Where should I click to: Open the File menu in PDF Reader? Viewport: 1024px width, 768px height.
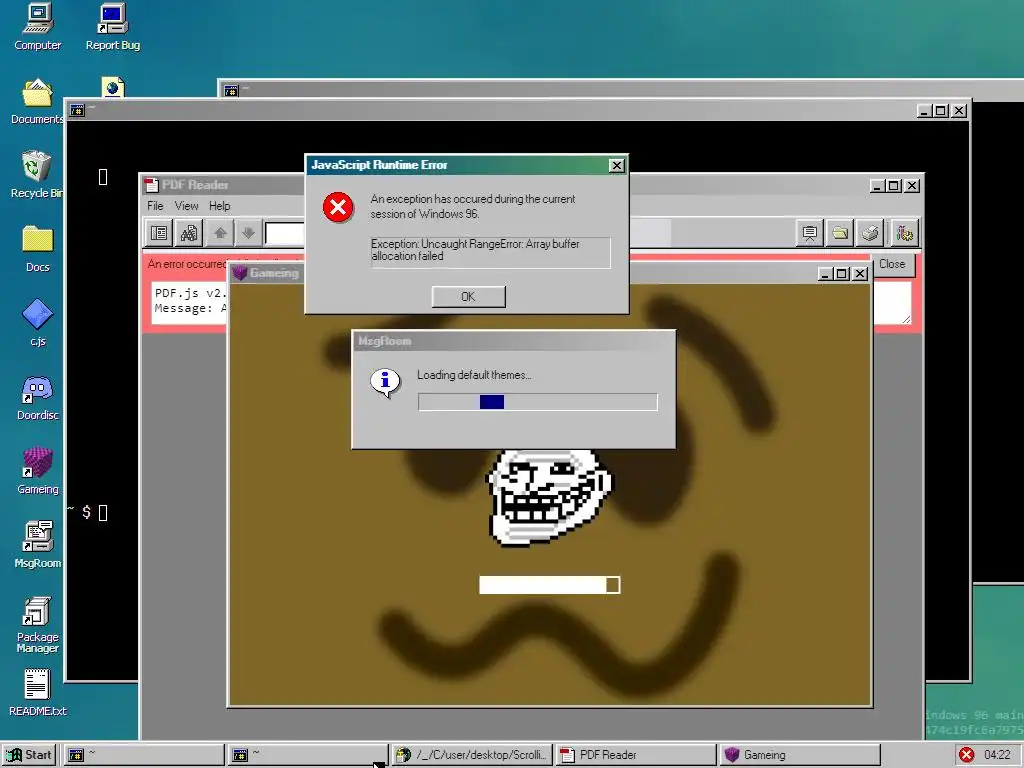tap(155, 206)
